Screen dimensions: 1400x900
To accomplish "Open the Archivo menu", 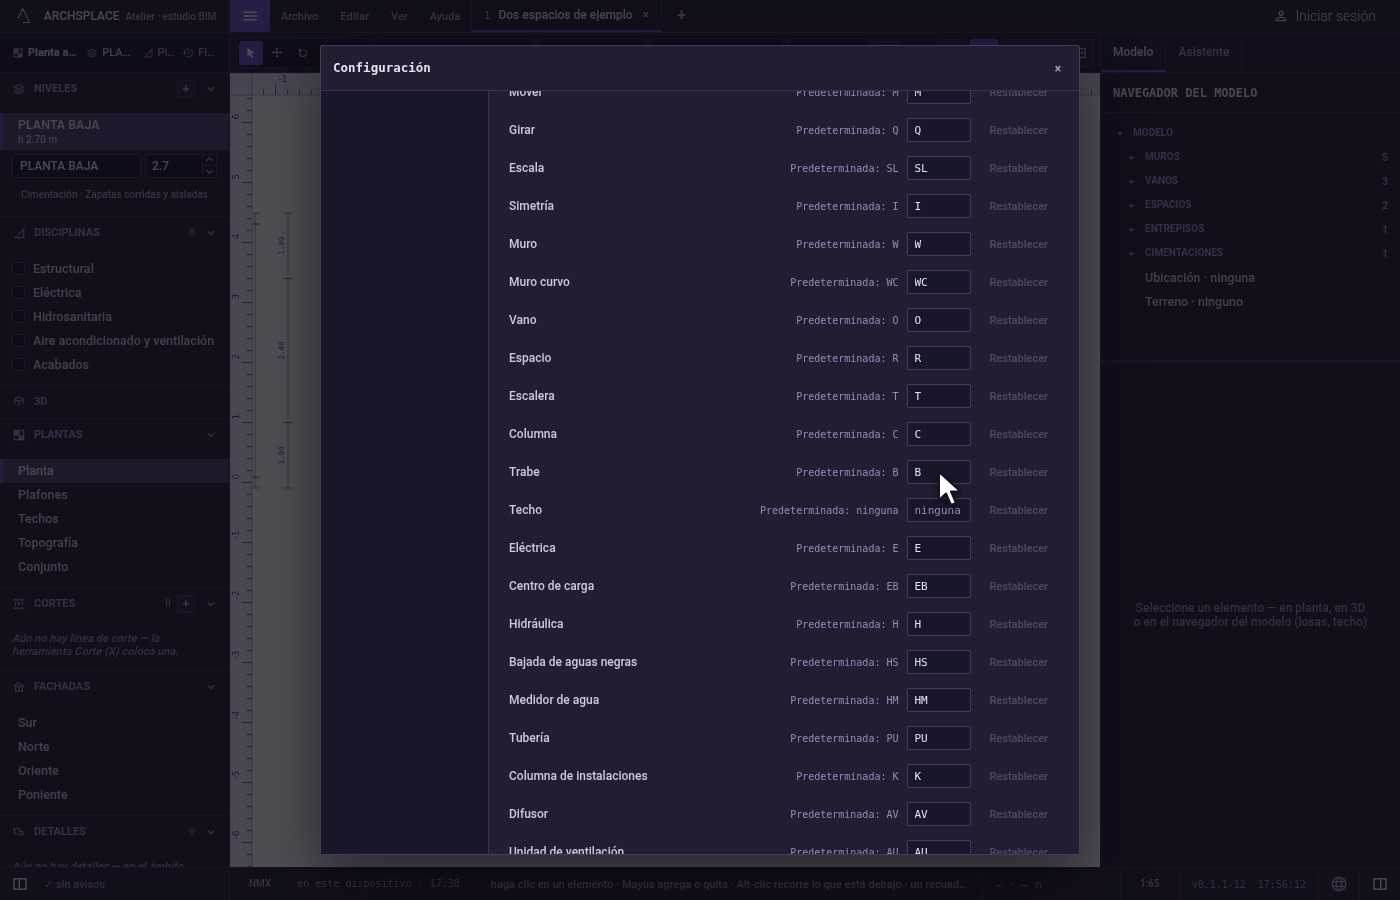I will point(299,16).
